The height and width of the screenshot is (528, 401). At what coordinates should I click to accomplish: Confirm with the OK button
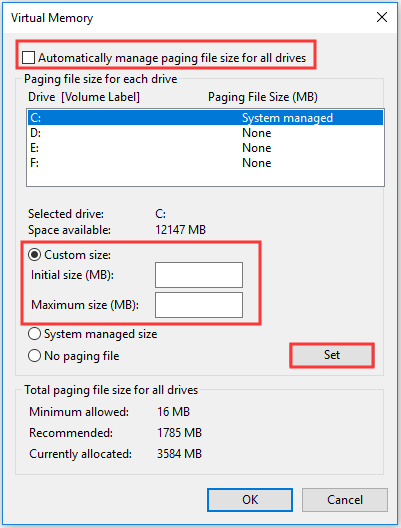click(x=250, y=500)
